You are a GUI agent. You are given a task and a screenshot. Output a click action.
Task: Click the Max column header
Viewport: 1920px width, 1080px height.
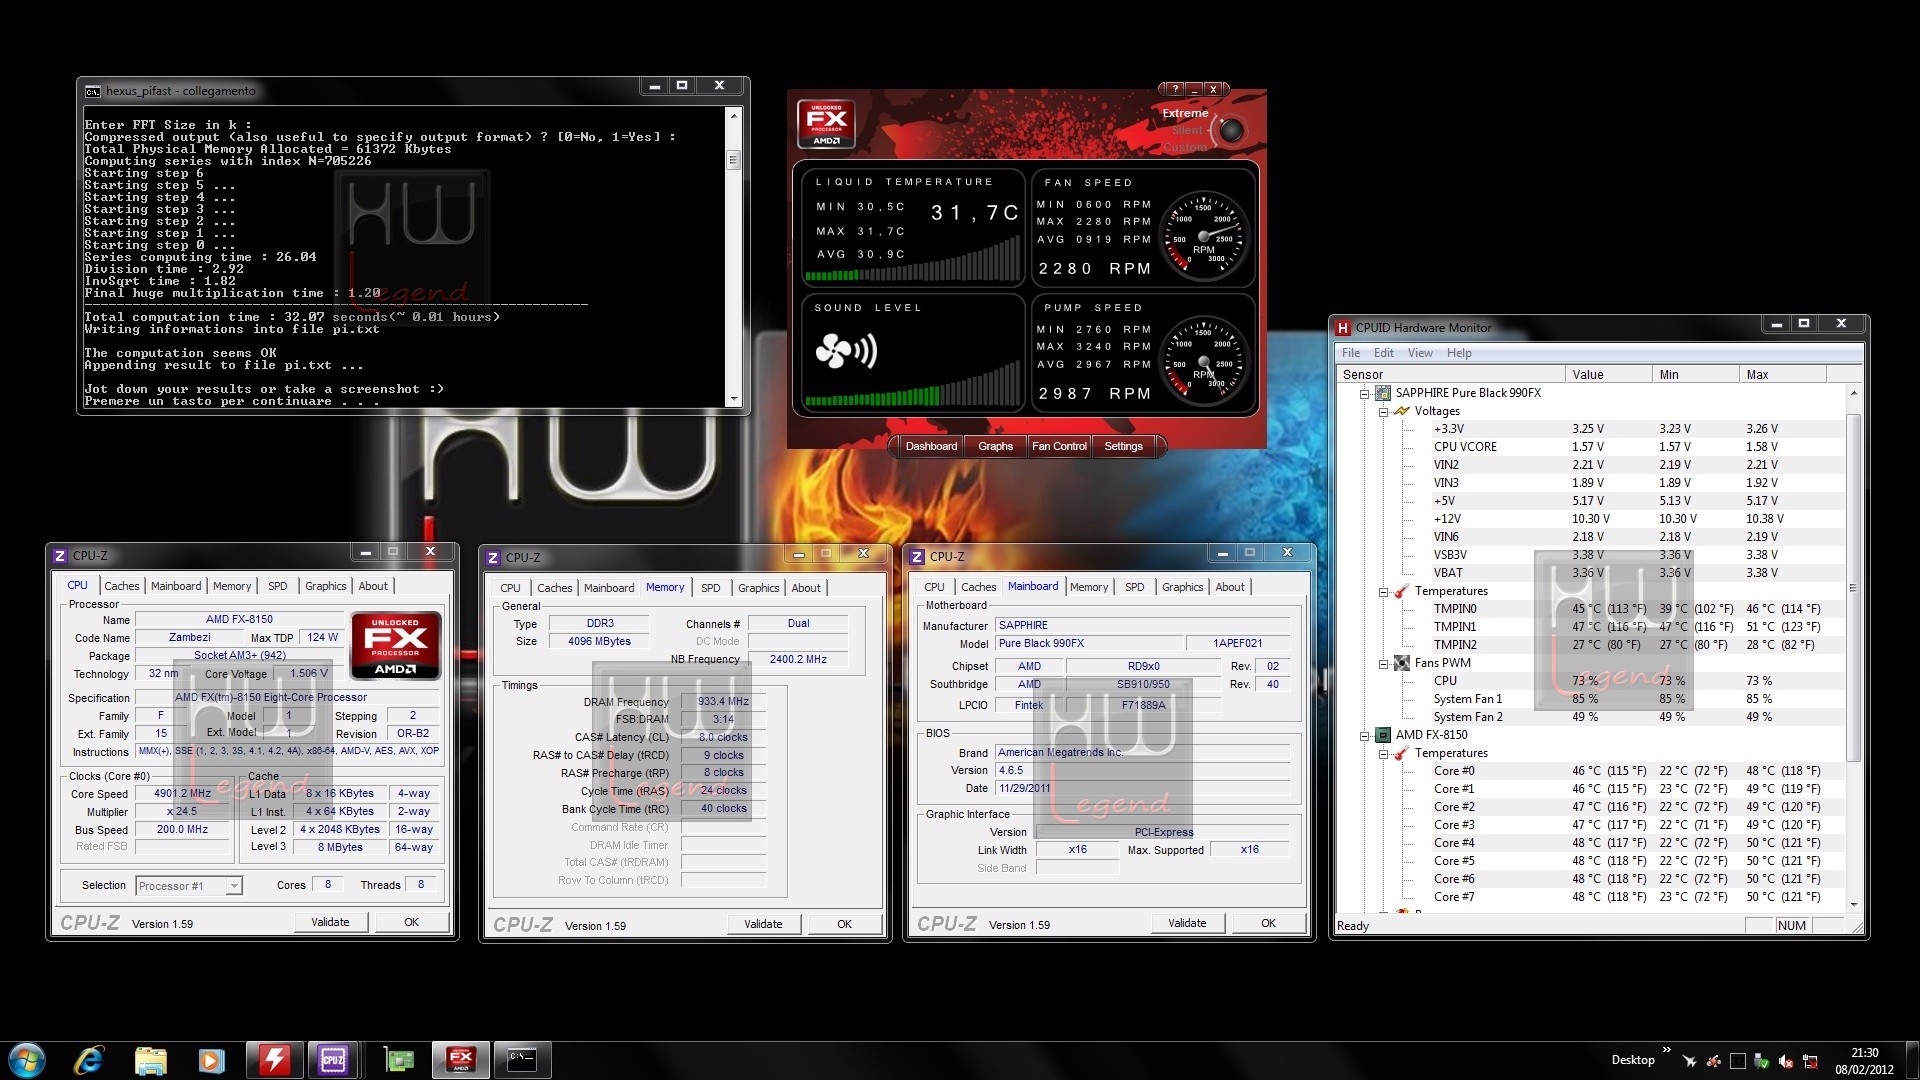pyautogui.click(x=1783, y=375)
